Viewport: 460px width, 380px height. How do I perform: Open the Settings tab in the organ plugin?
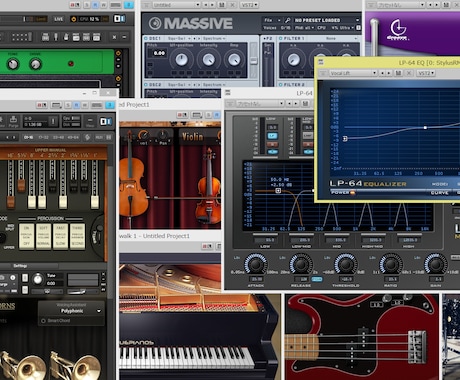point(20,266)
